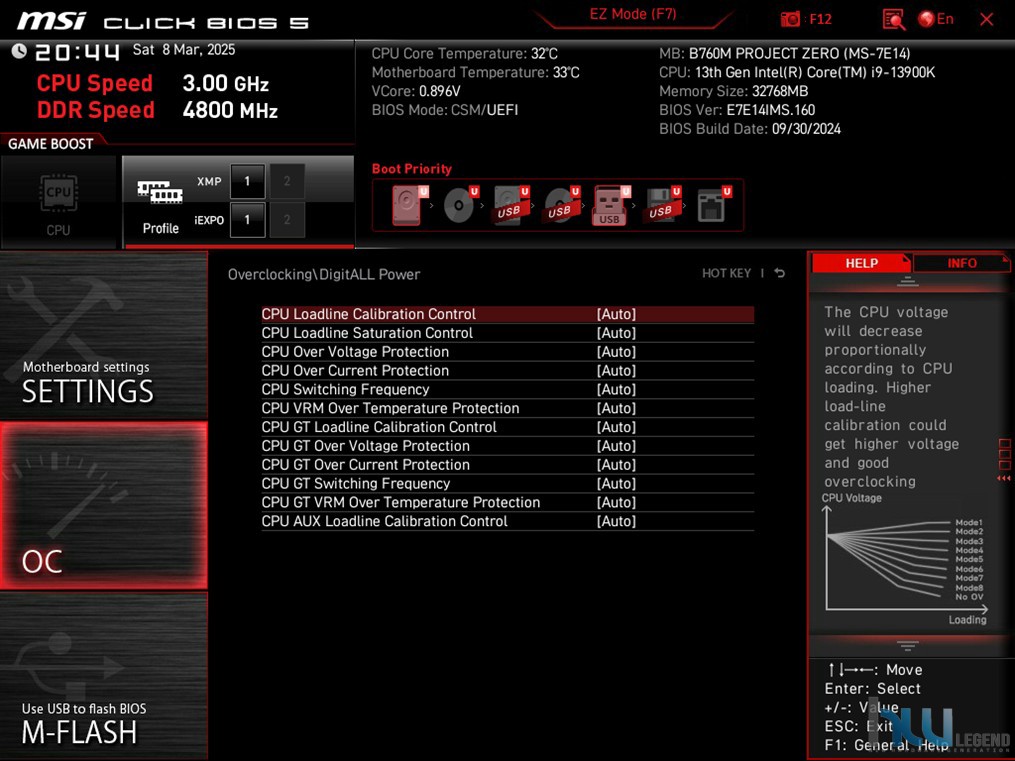1015x761 pixels.
Task: Enable iEXPO profile 2
Action: [287, 220]
